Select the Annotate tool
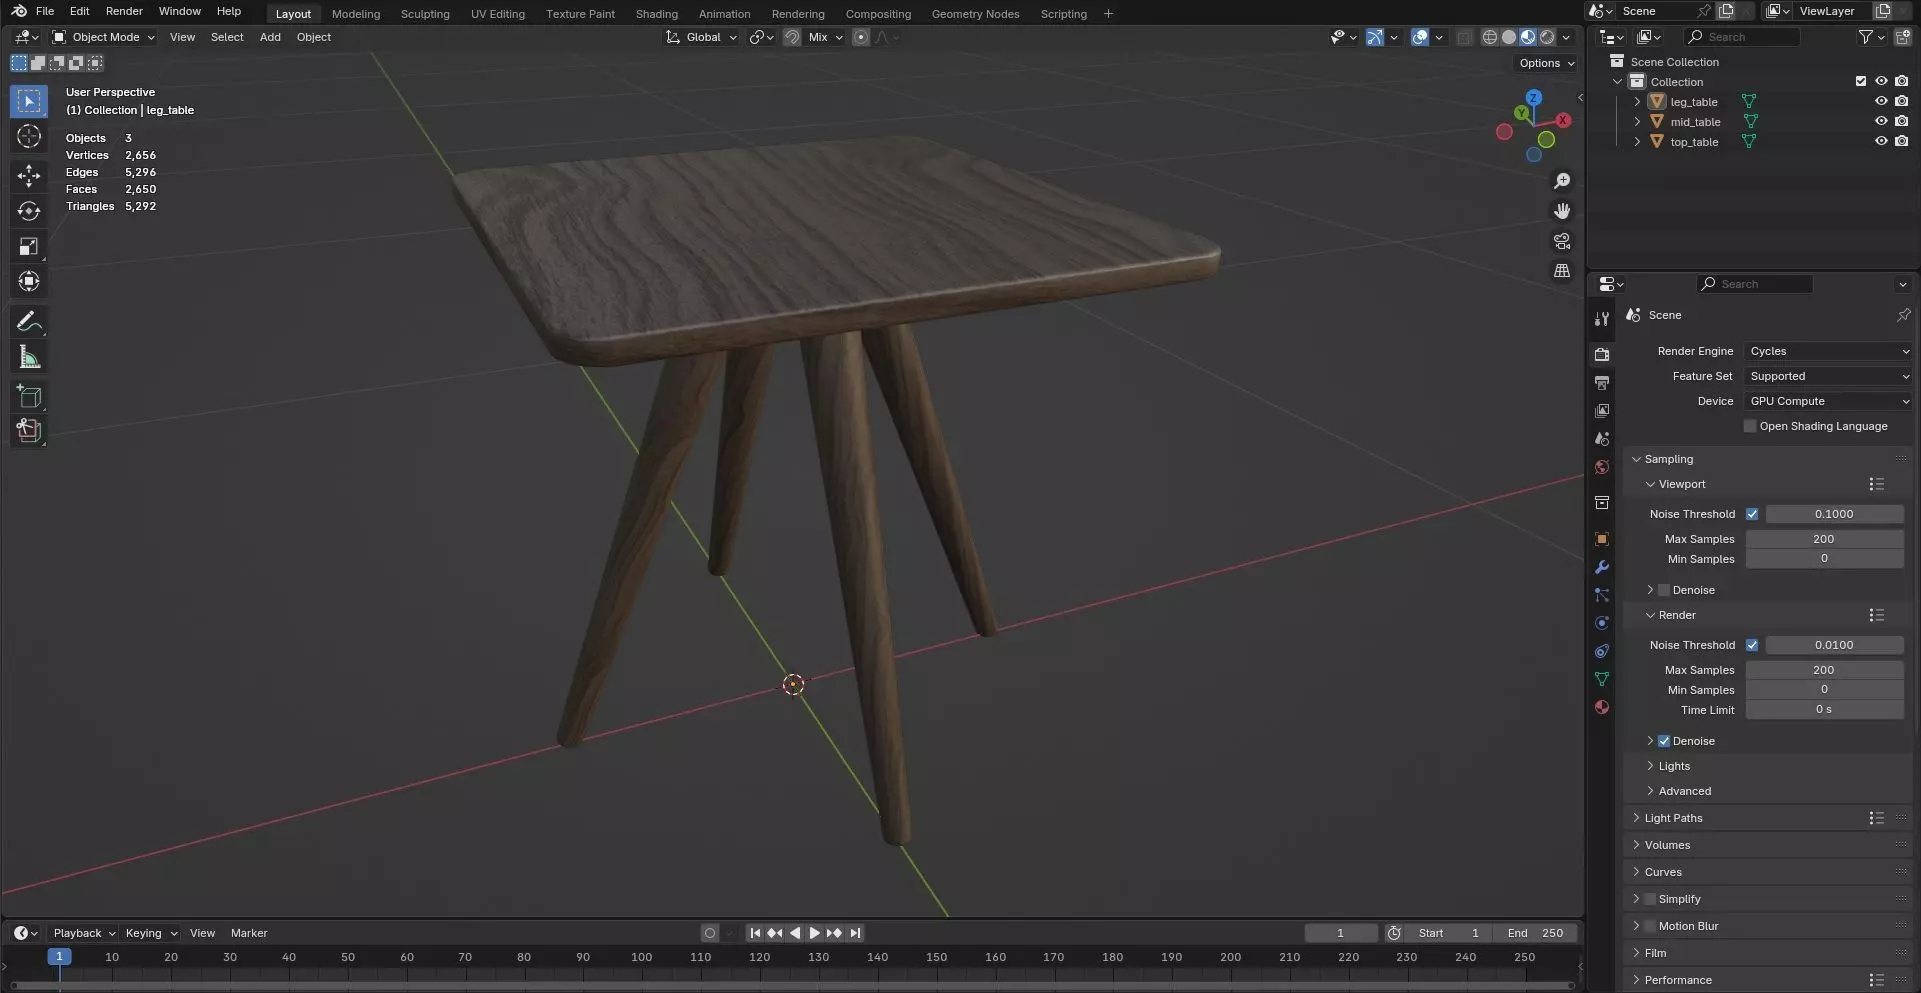 click(x=29, y=321)
